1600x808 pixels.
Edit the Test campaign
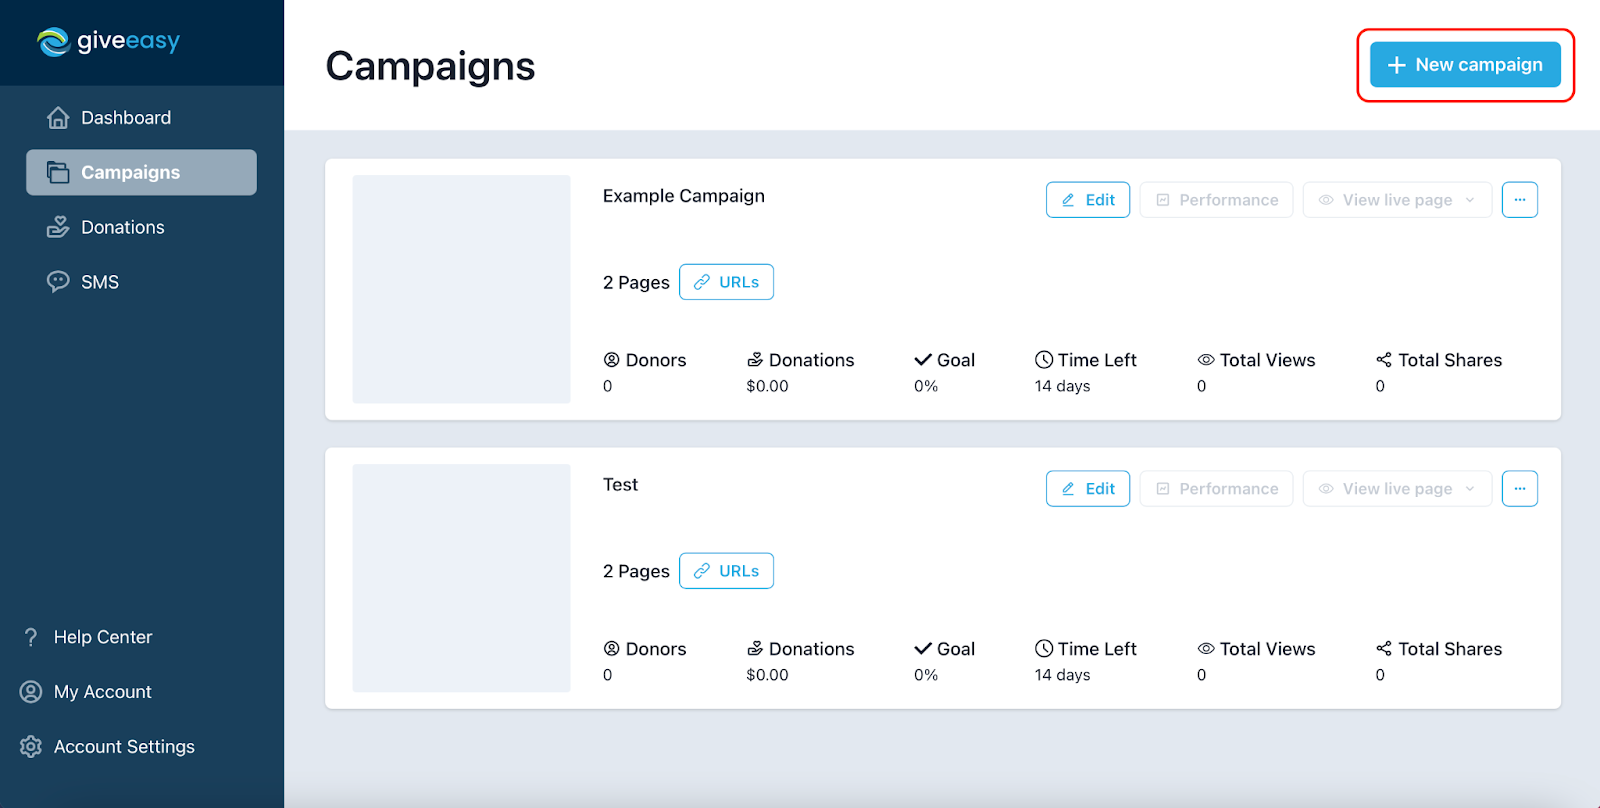tap(1088, 489)
